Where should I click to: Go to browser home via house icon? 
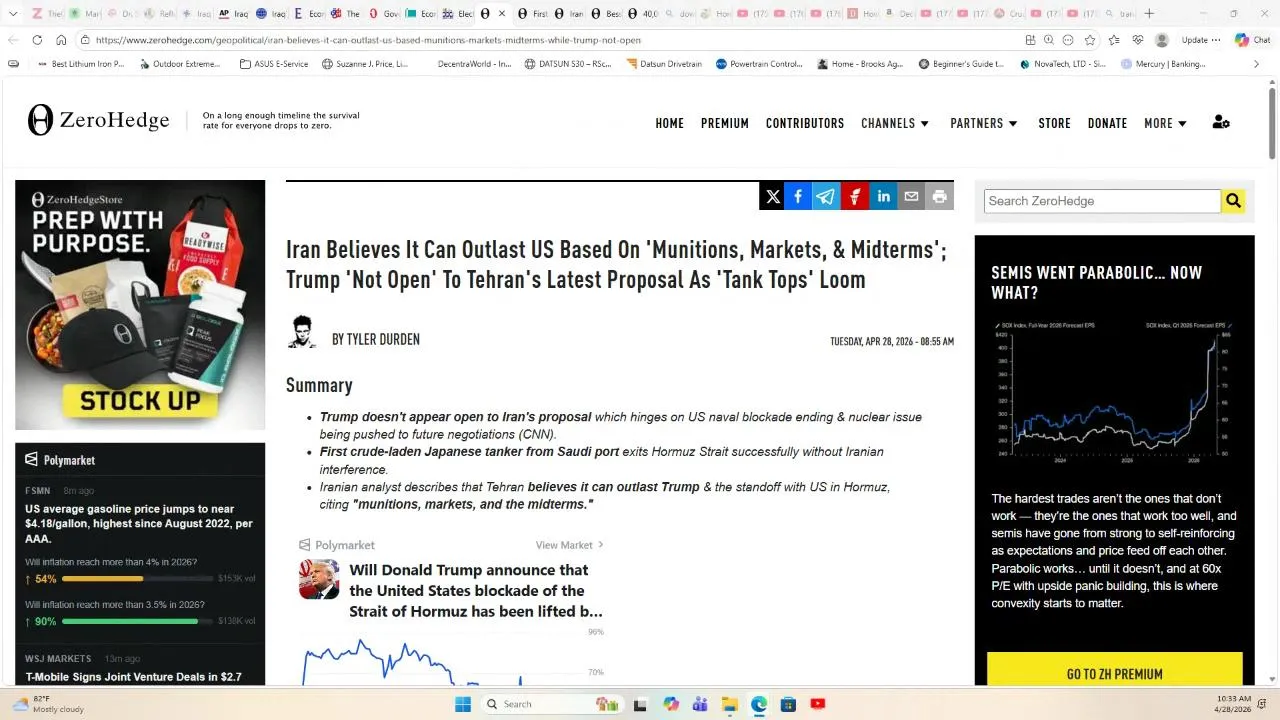61,40
